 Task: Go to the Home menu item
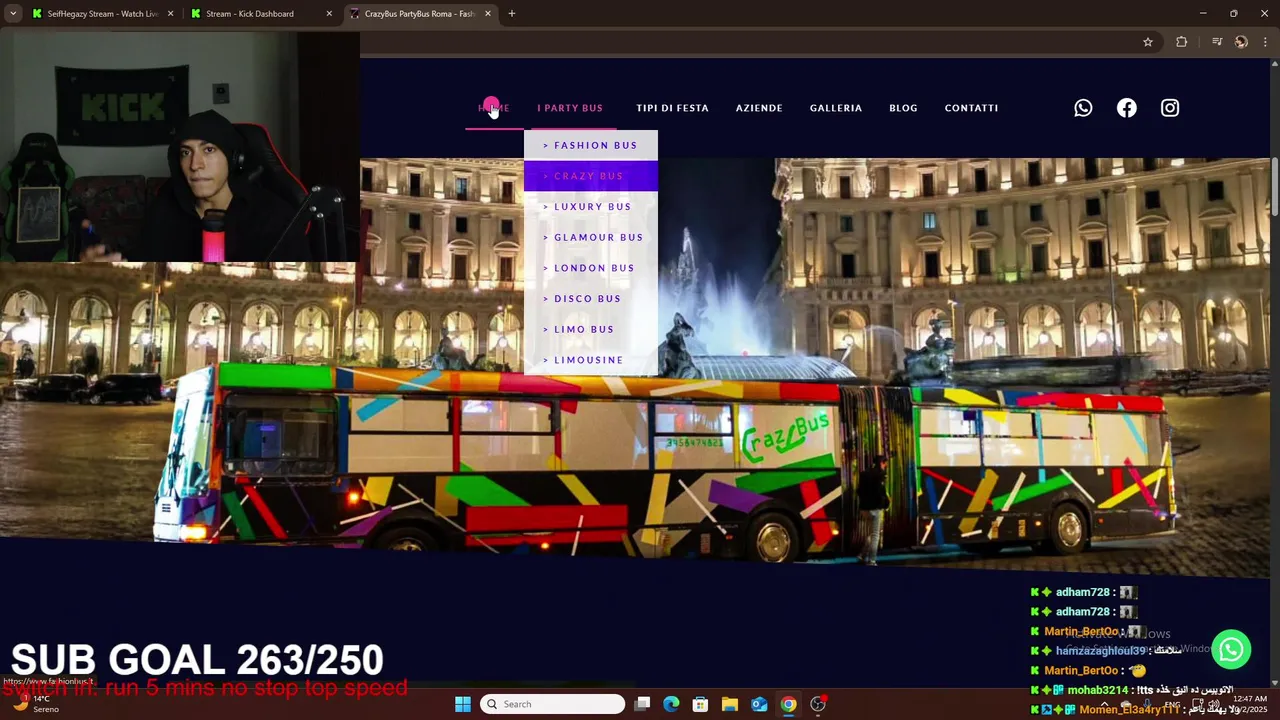[x=494, y=108]
